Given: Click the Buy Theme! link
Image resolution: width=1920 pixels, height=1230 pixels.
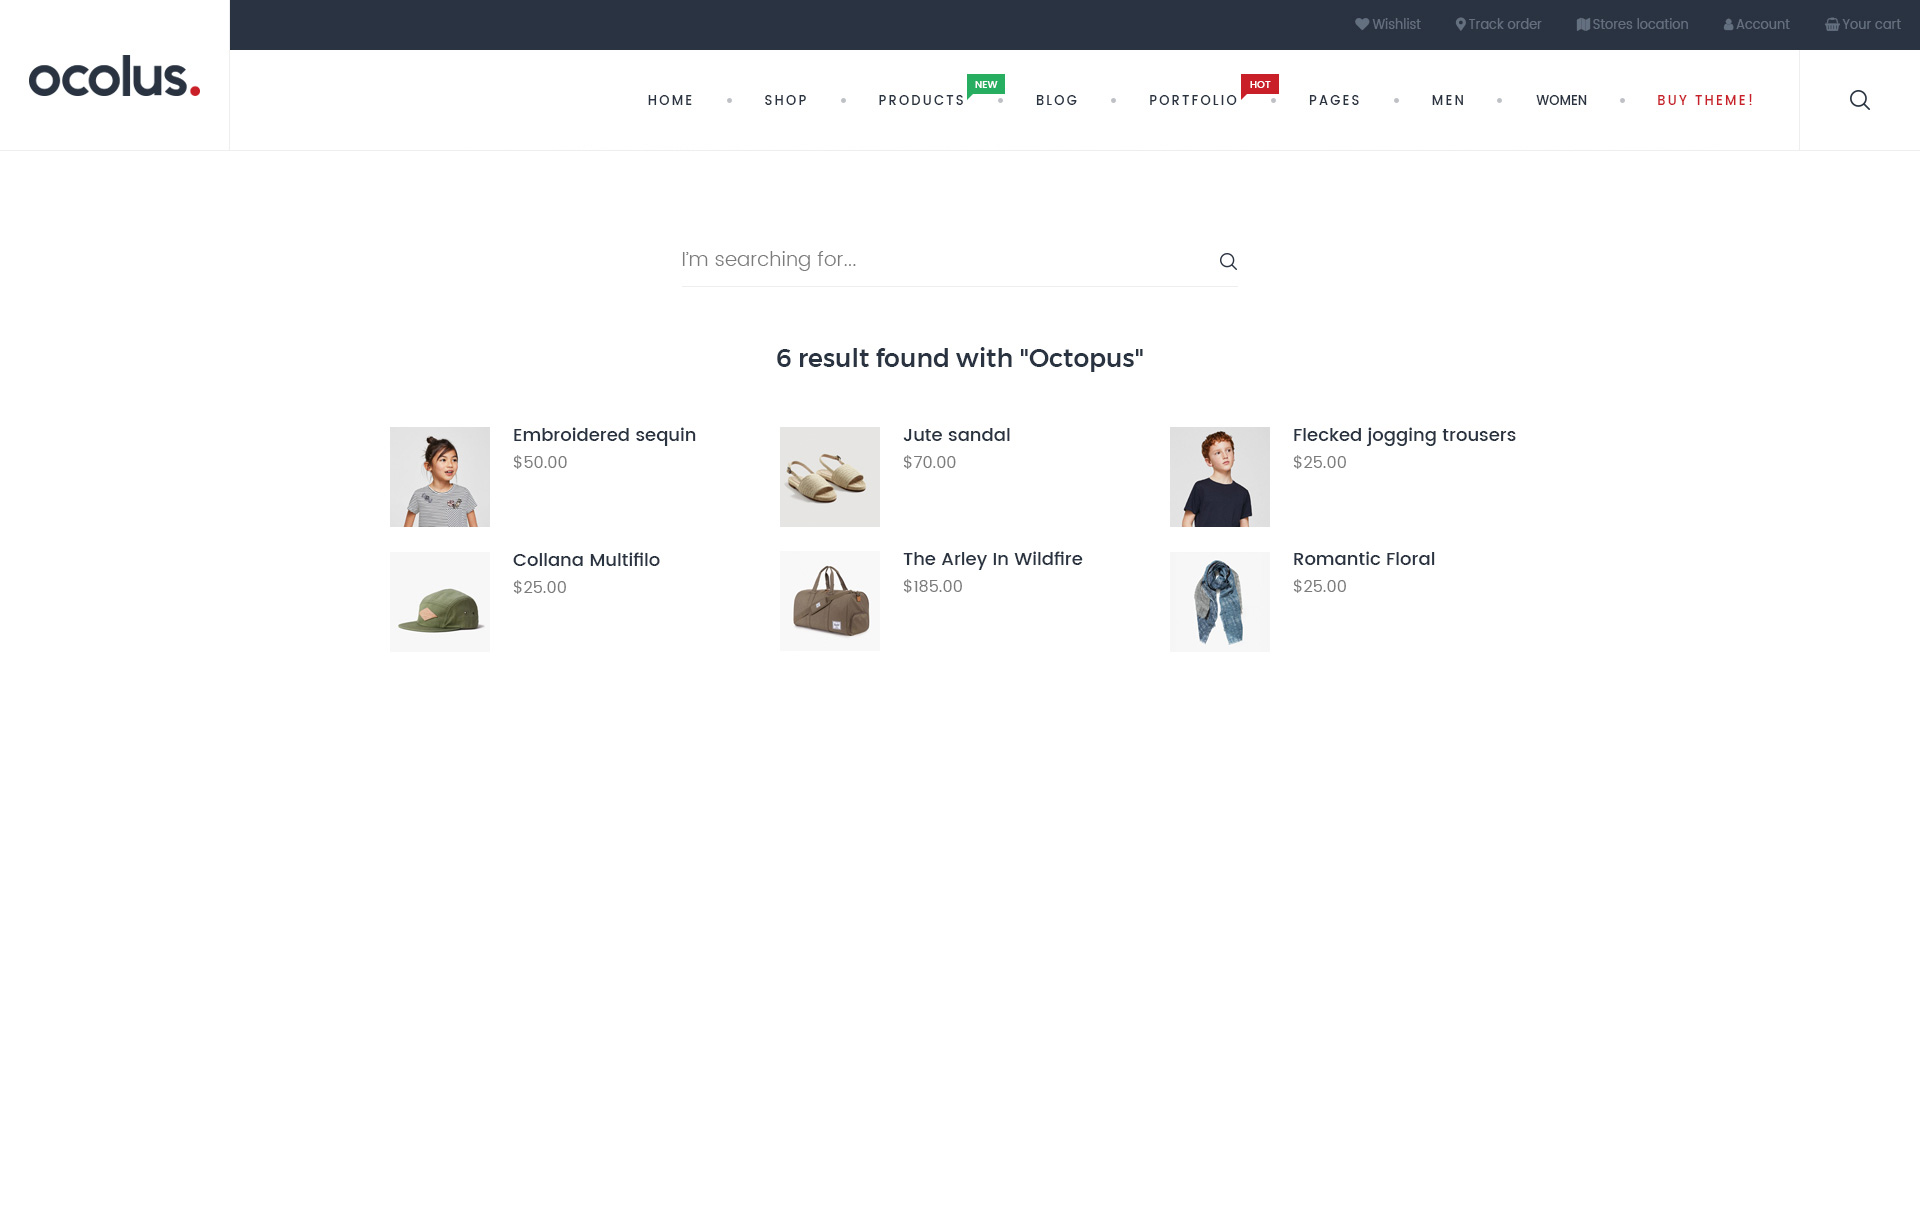Looking at the screenshot, I should [x=1705, y=100].
